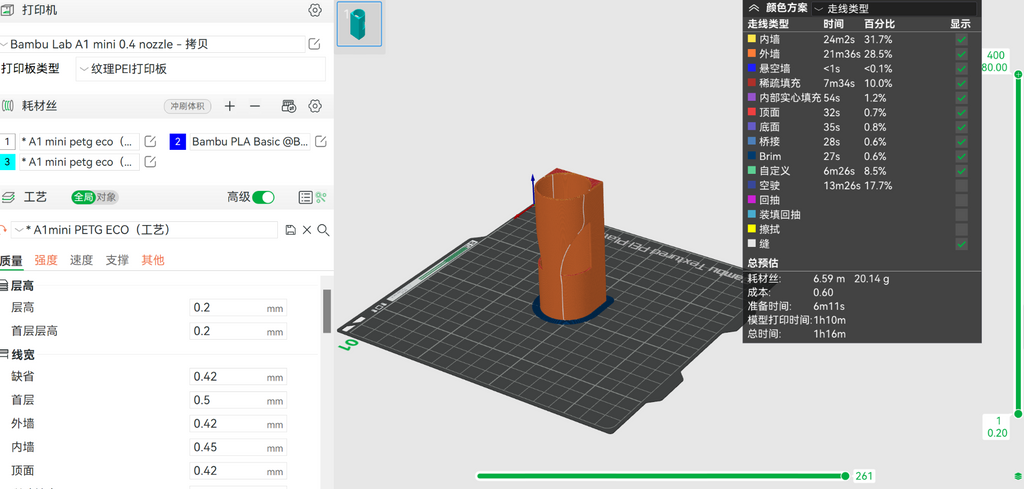Toggle display of 缝 seam points
Image resolution: width=1024 pixels, height=489 pixels.
pos(961,244)
